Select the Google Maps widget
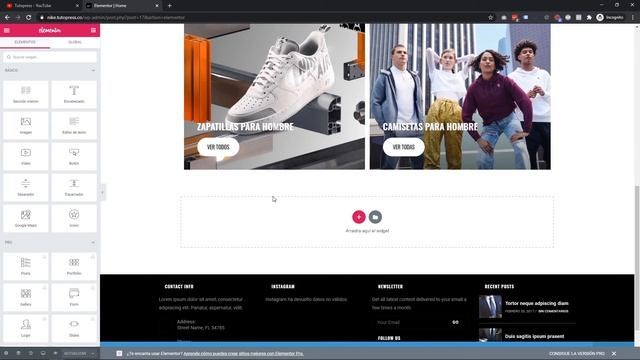Screen dimensions: 640x360 [26, 218]
